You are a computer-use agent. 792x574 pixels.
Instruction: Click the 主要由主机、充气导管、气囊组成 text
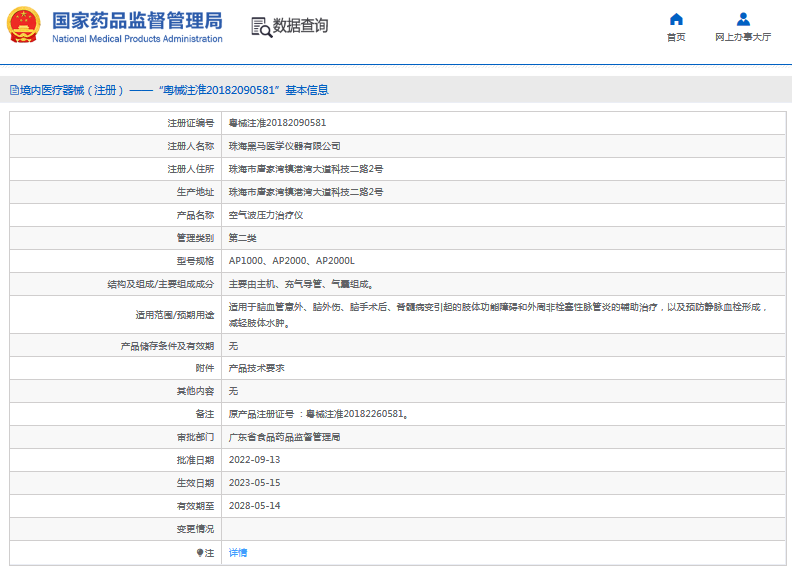tap(301, 284)
